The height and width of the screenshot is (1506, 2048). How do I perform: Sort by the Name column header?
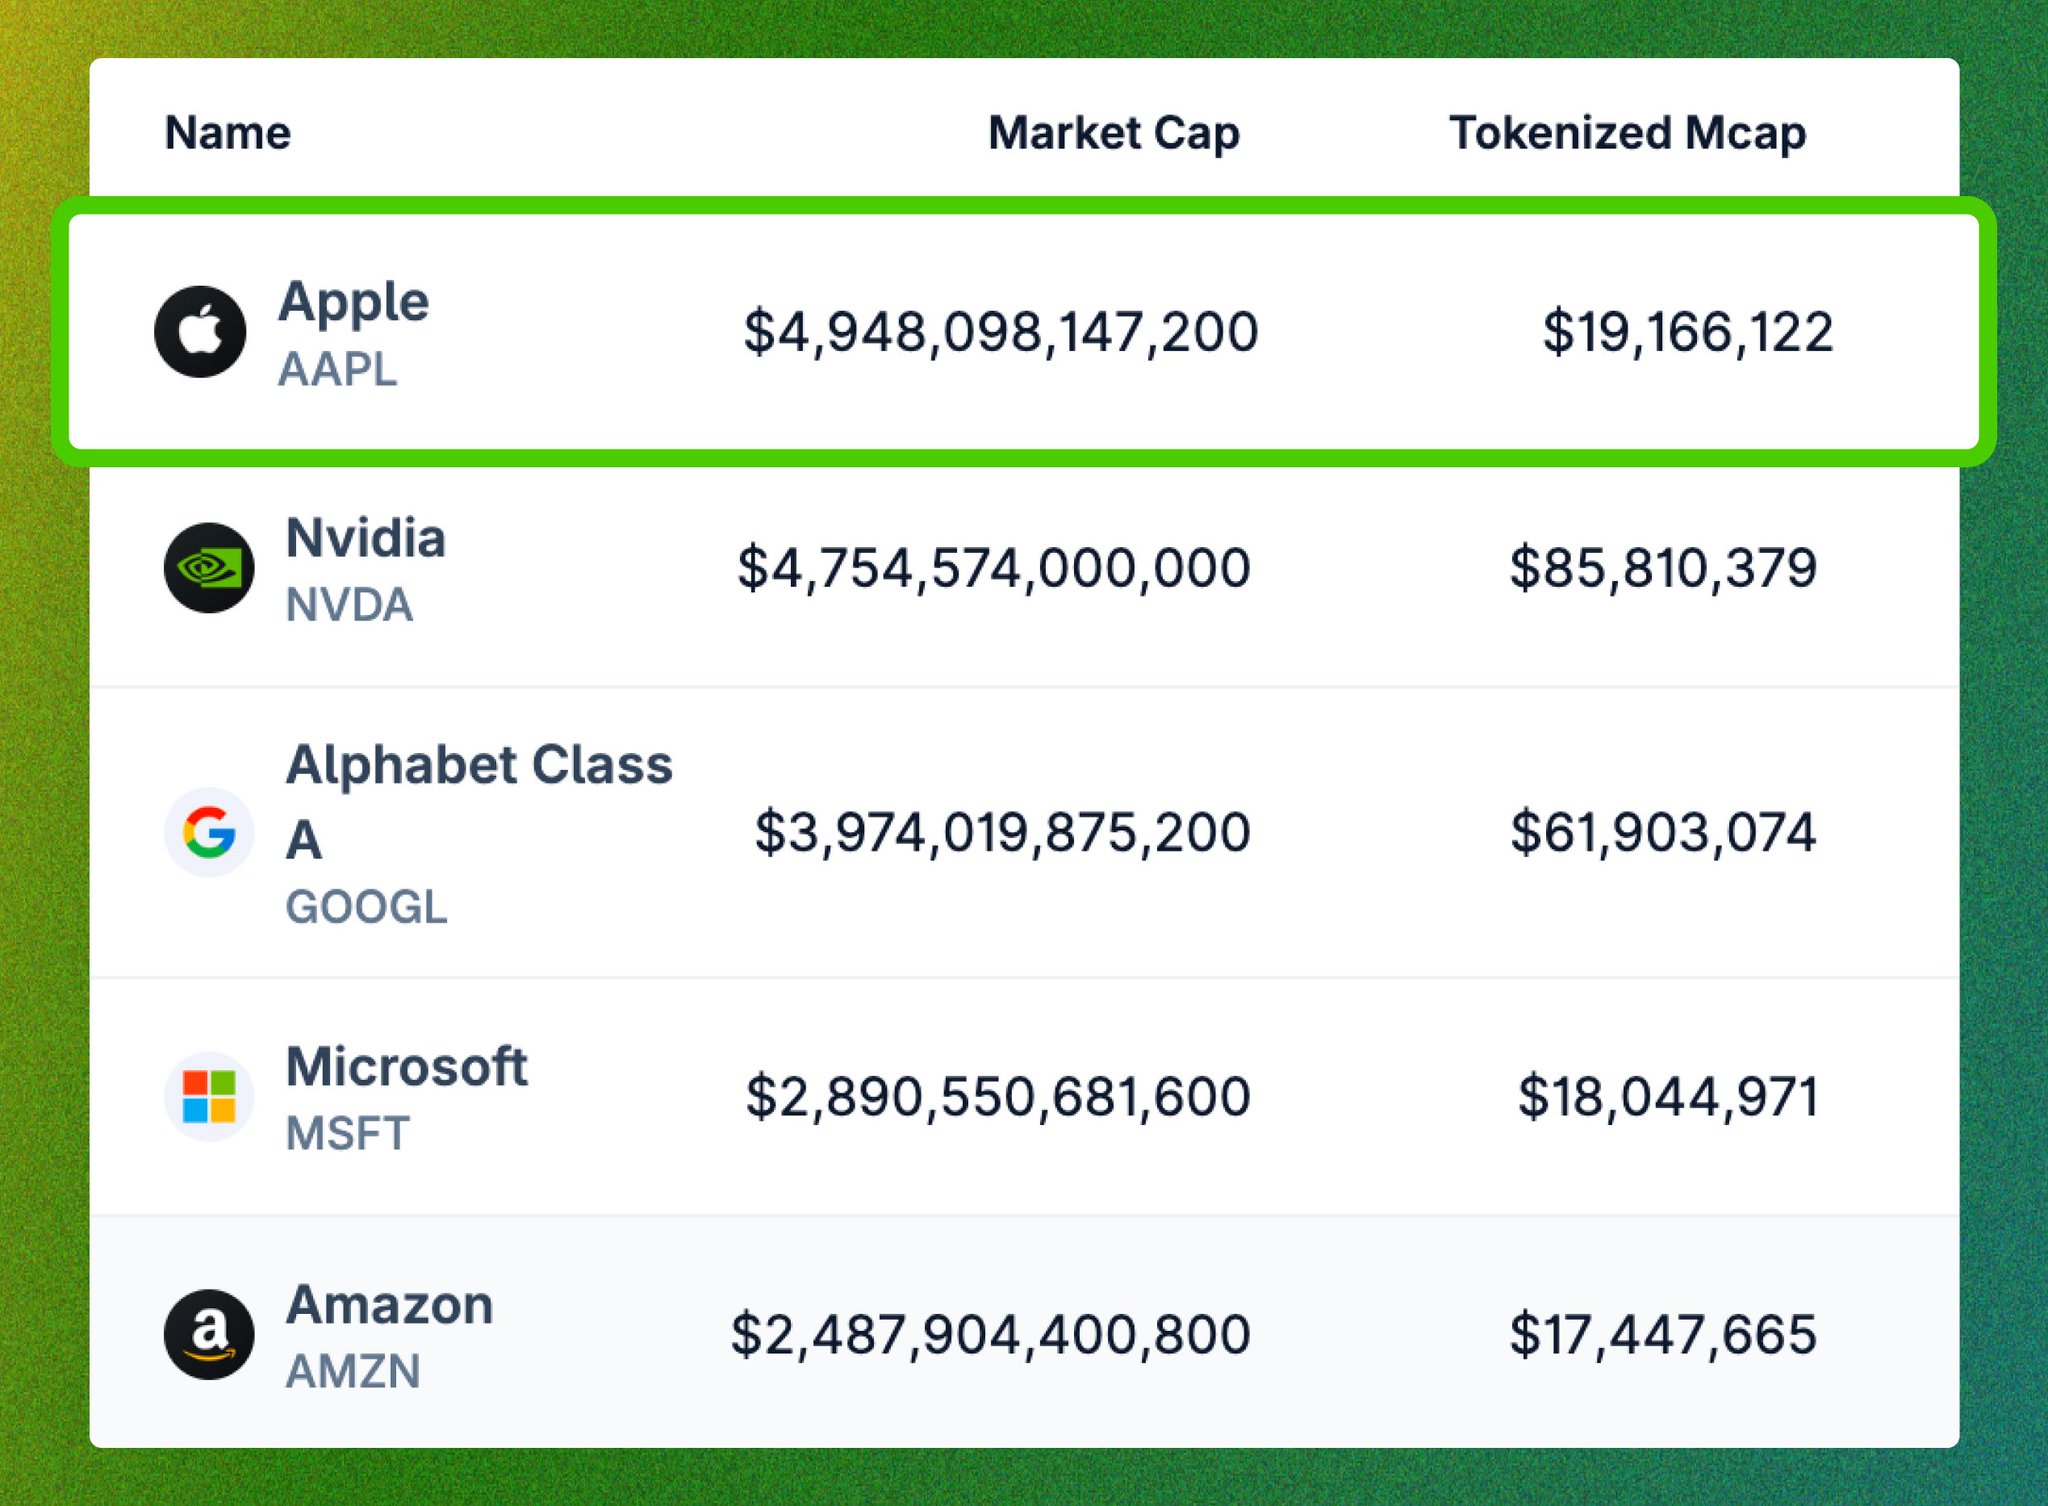click(228, 133)
